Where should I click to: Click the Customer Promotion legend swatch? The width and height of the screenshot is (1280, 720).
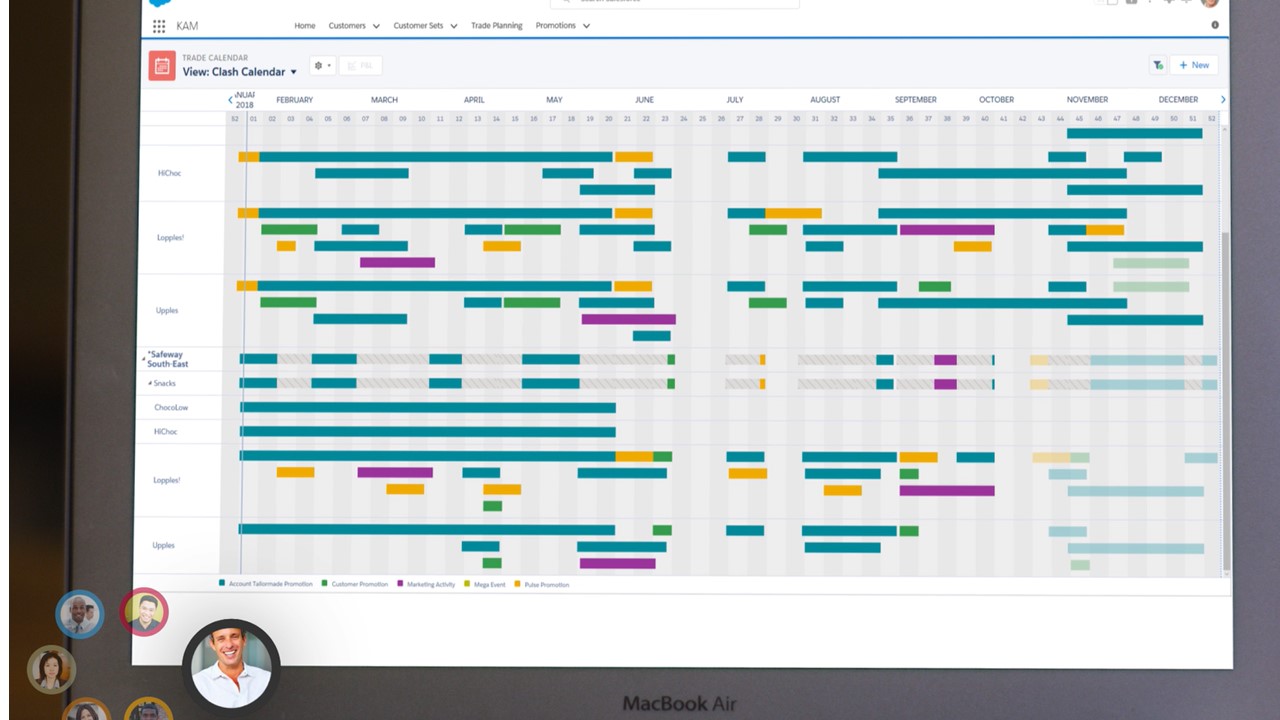(x=324, y=583)
